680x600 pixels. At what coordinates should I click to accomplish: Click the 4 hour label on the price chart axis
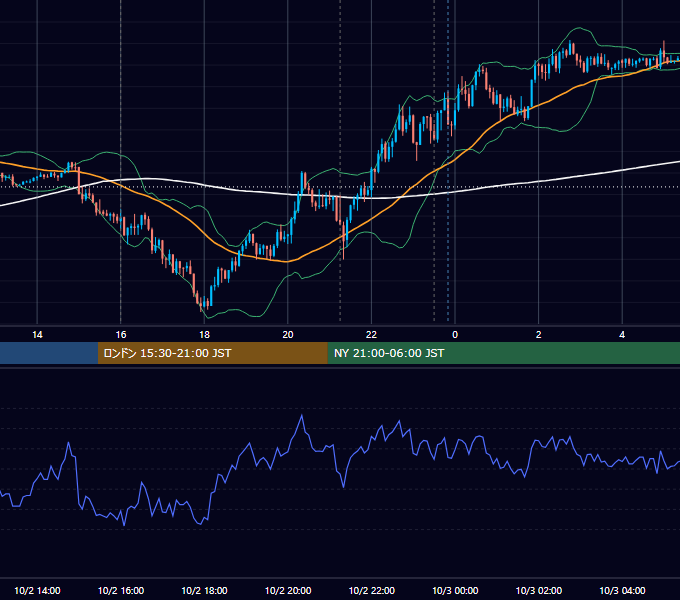pyautogui.click(x=622, y=335)
